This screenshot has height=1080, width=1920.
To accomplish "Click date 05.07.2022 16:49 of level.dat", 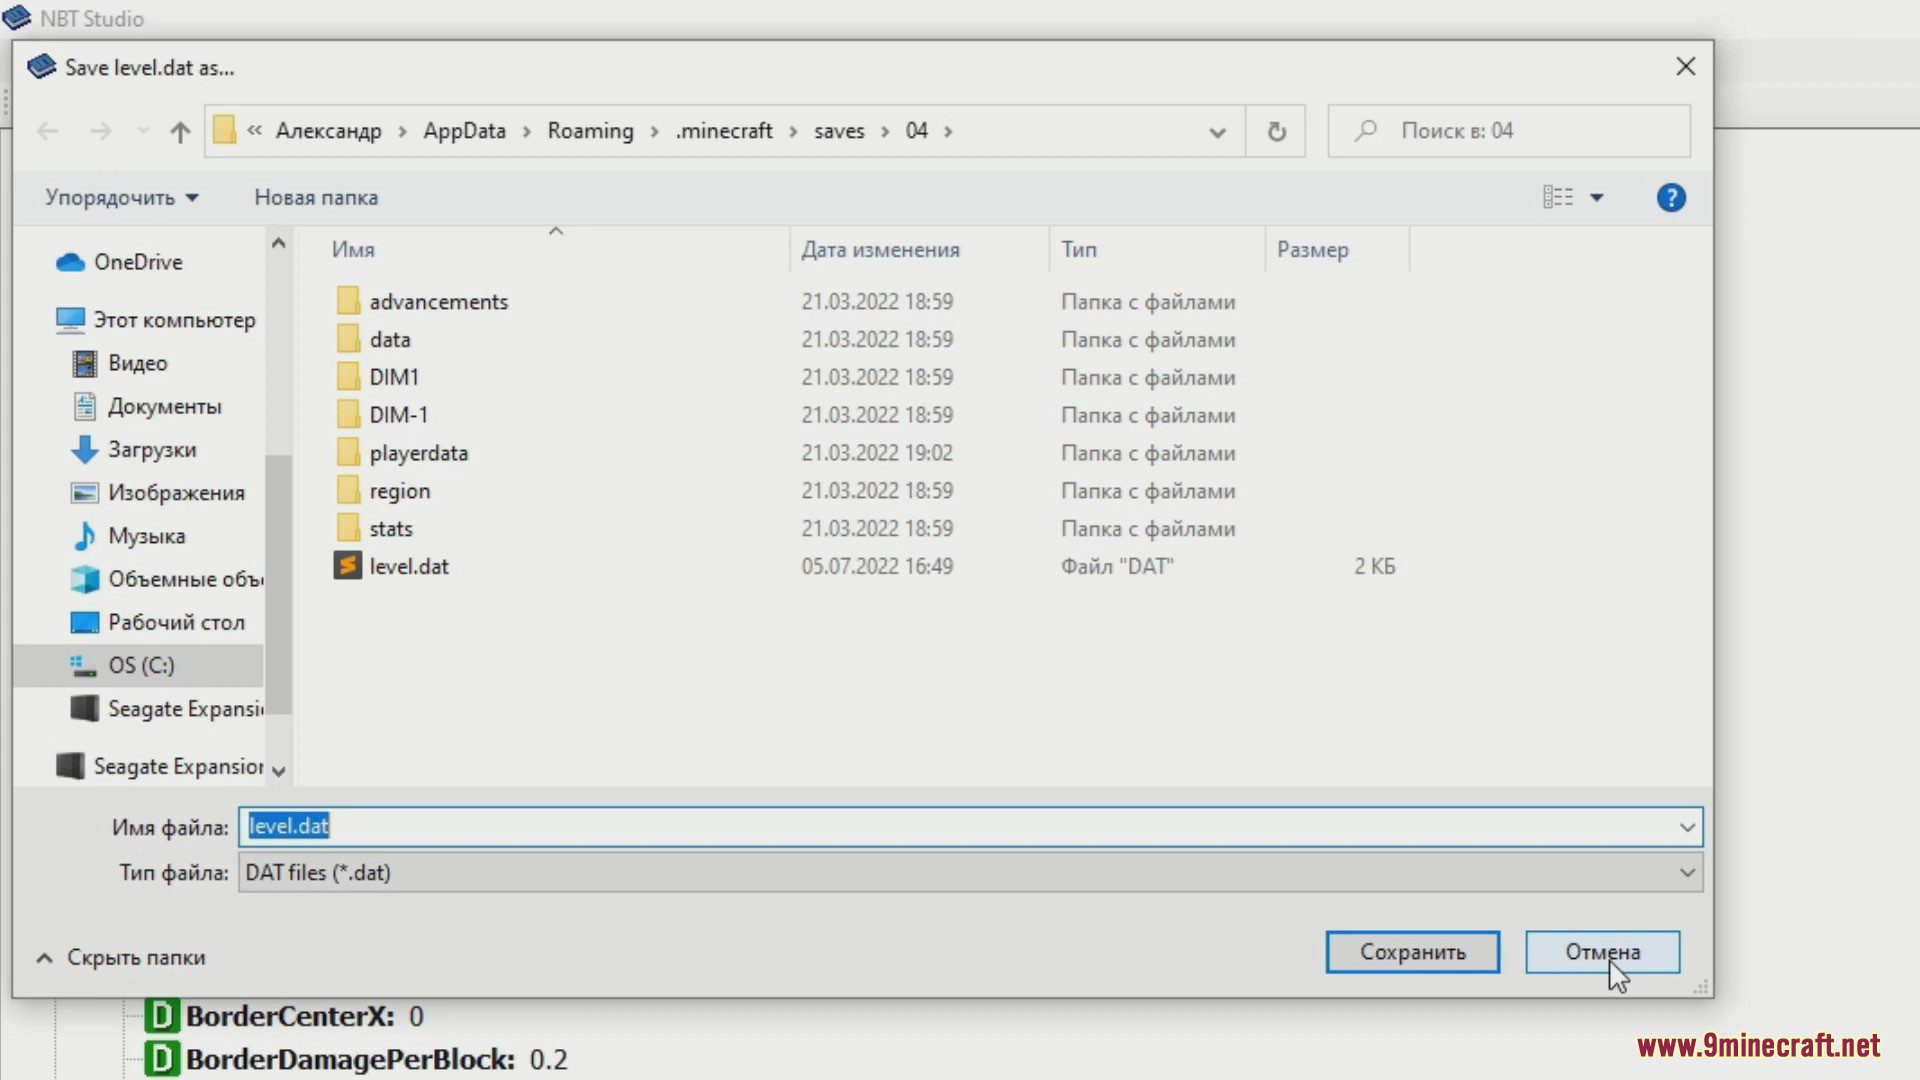I will 877,566.
